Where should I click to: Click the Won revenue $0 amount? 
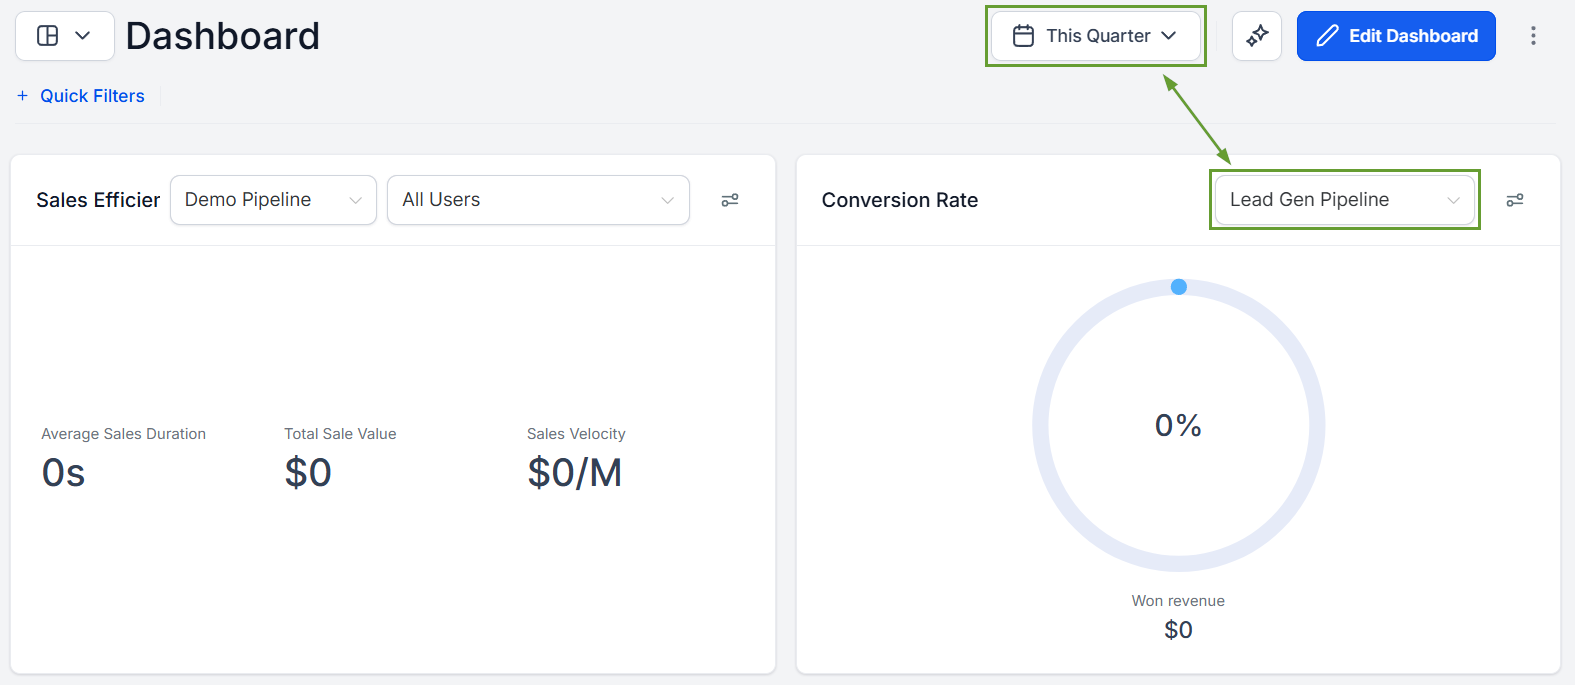coord(1178,630)
